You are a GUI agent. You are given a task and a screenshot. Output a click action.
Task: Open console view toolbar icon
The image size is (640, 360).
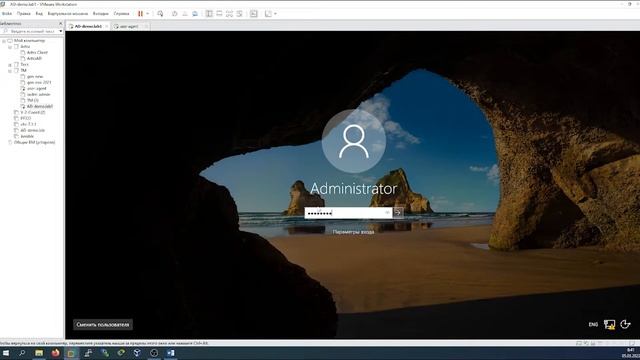[253, 14]
